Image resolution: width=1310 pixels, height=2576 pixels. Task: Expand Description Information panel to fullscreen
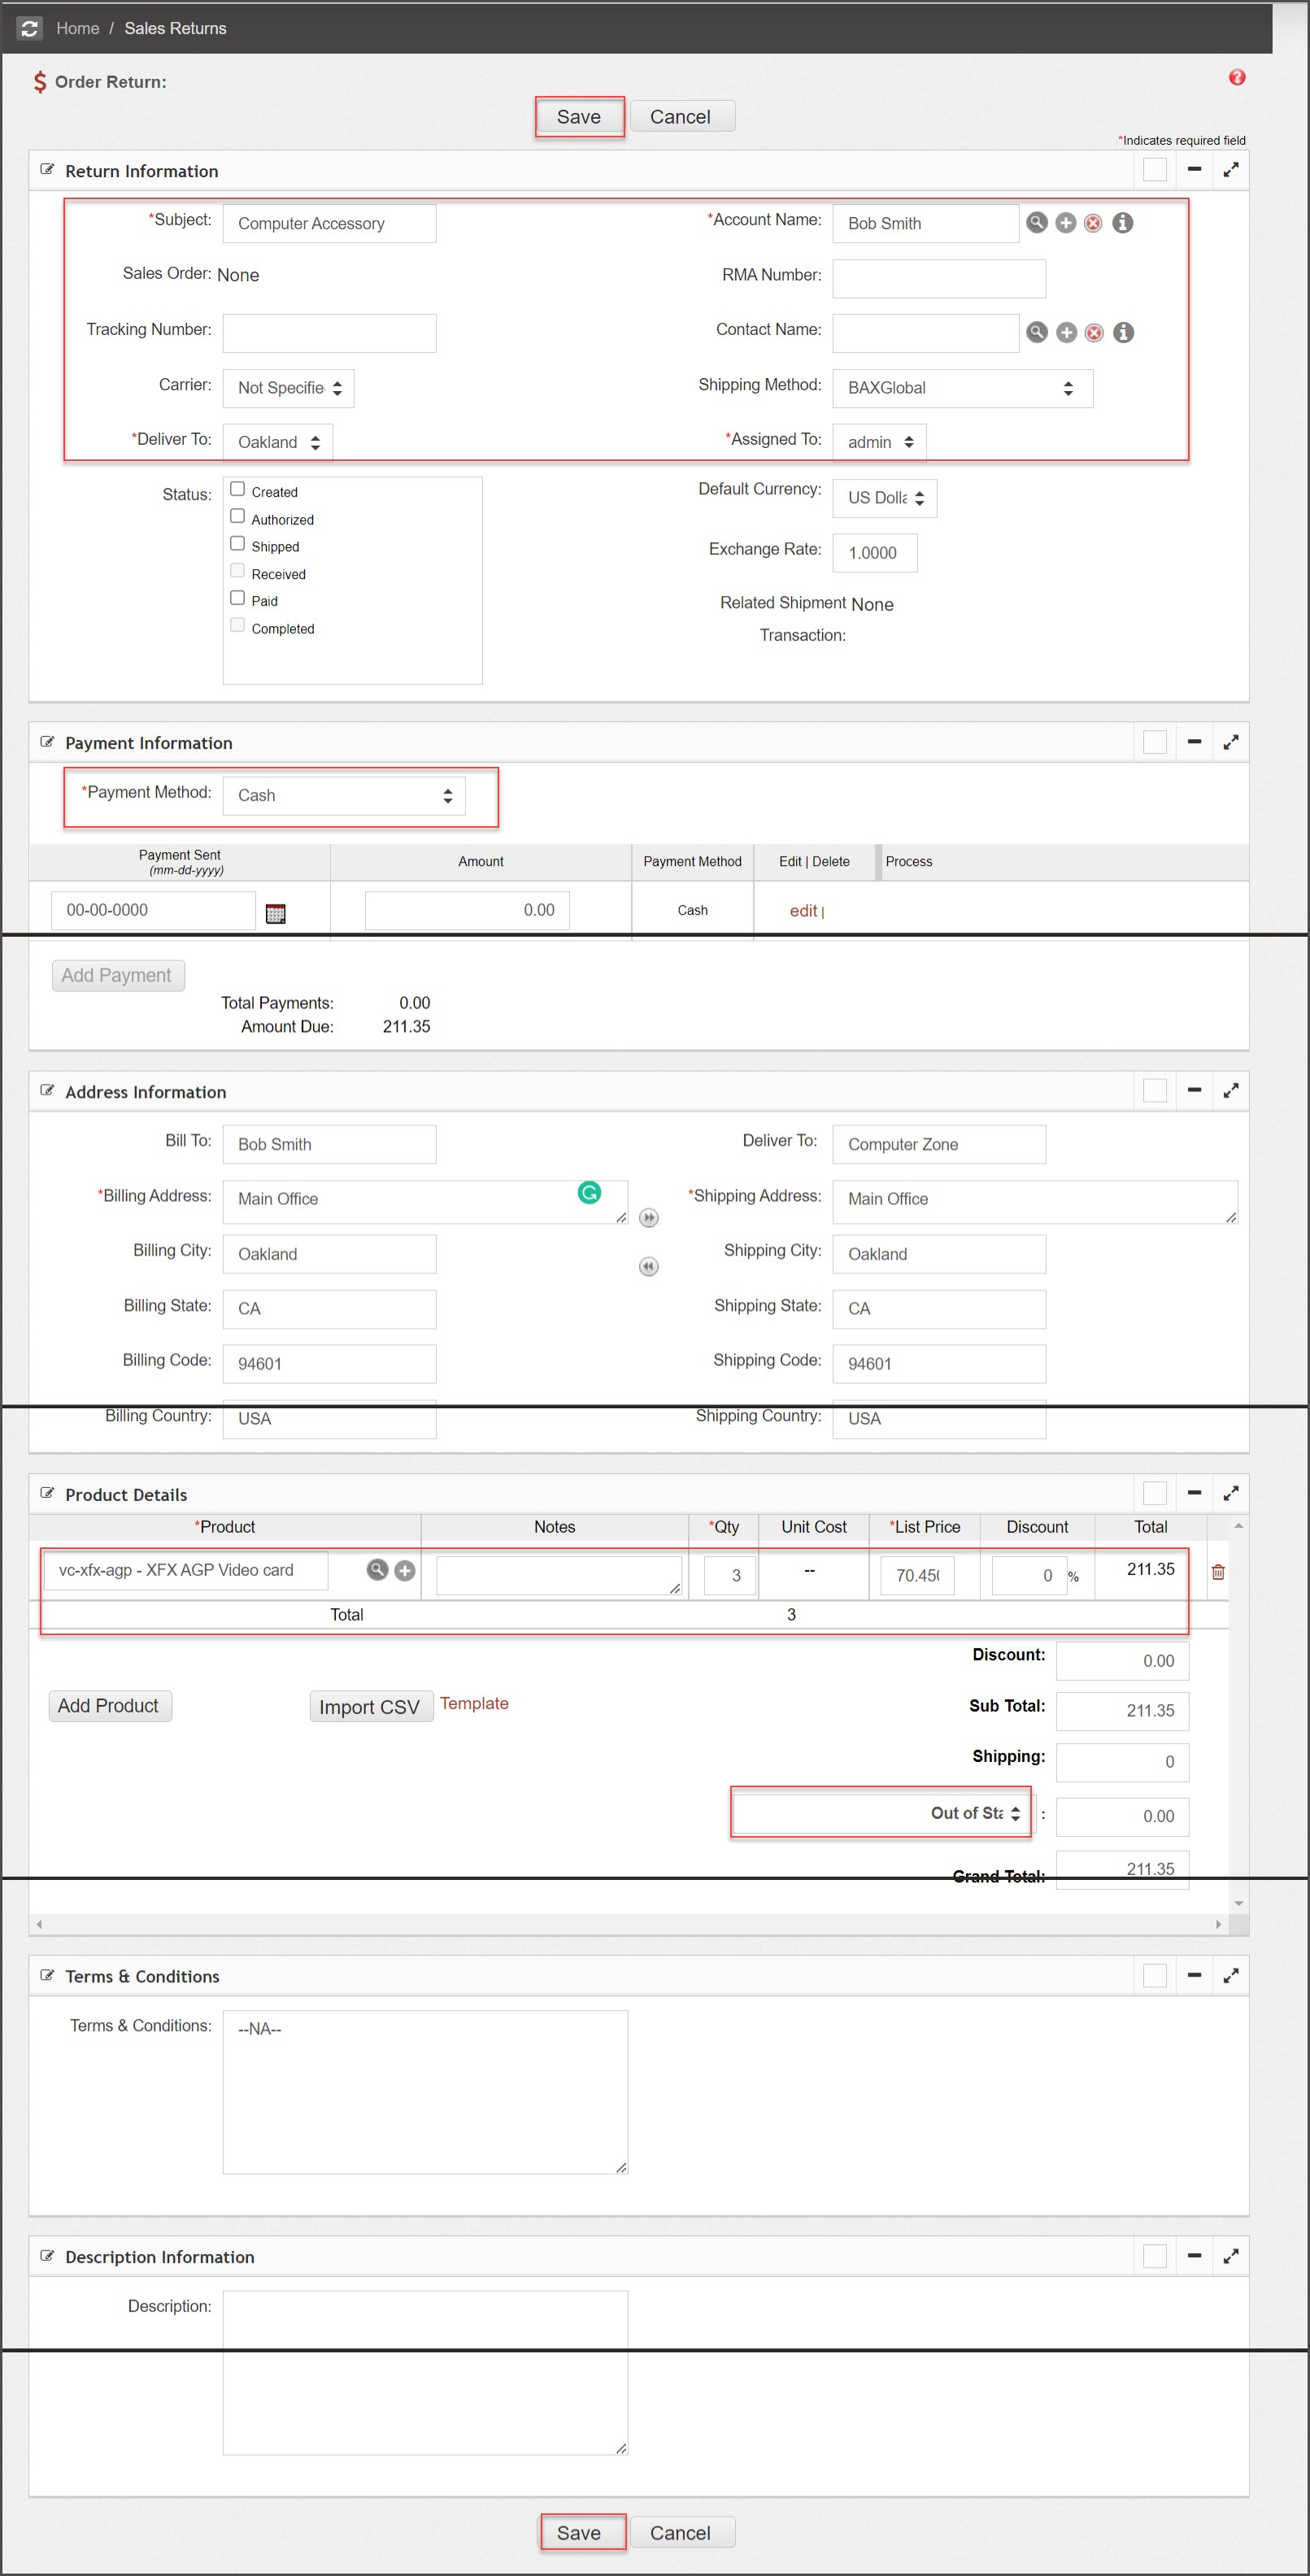point(1231,2256)
